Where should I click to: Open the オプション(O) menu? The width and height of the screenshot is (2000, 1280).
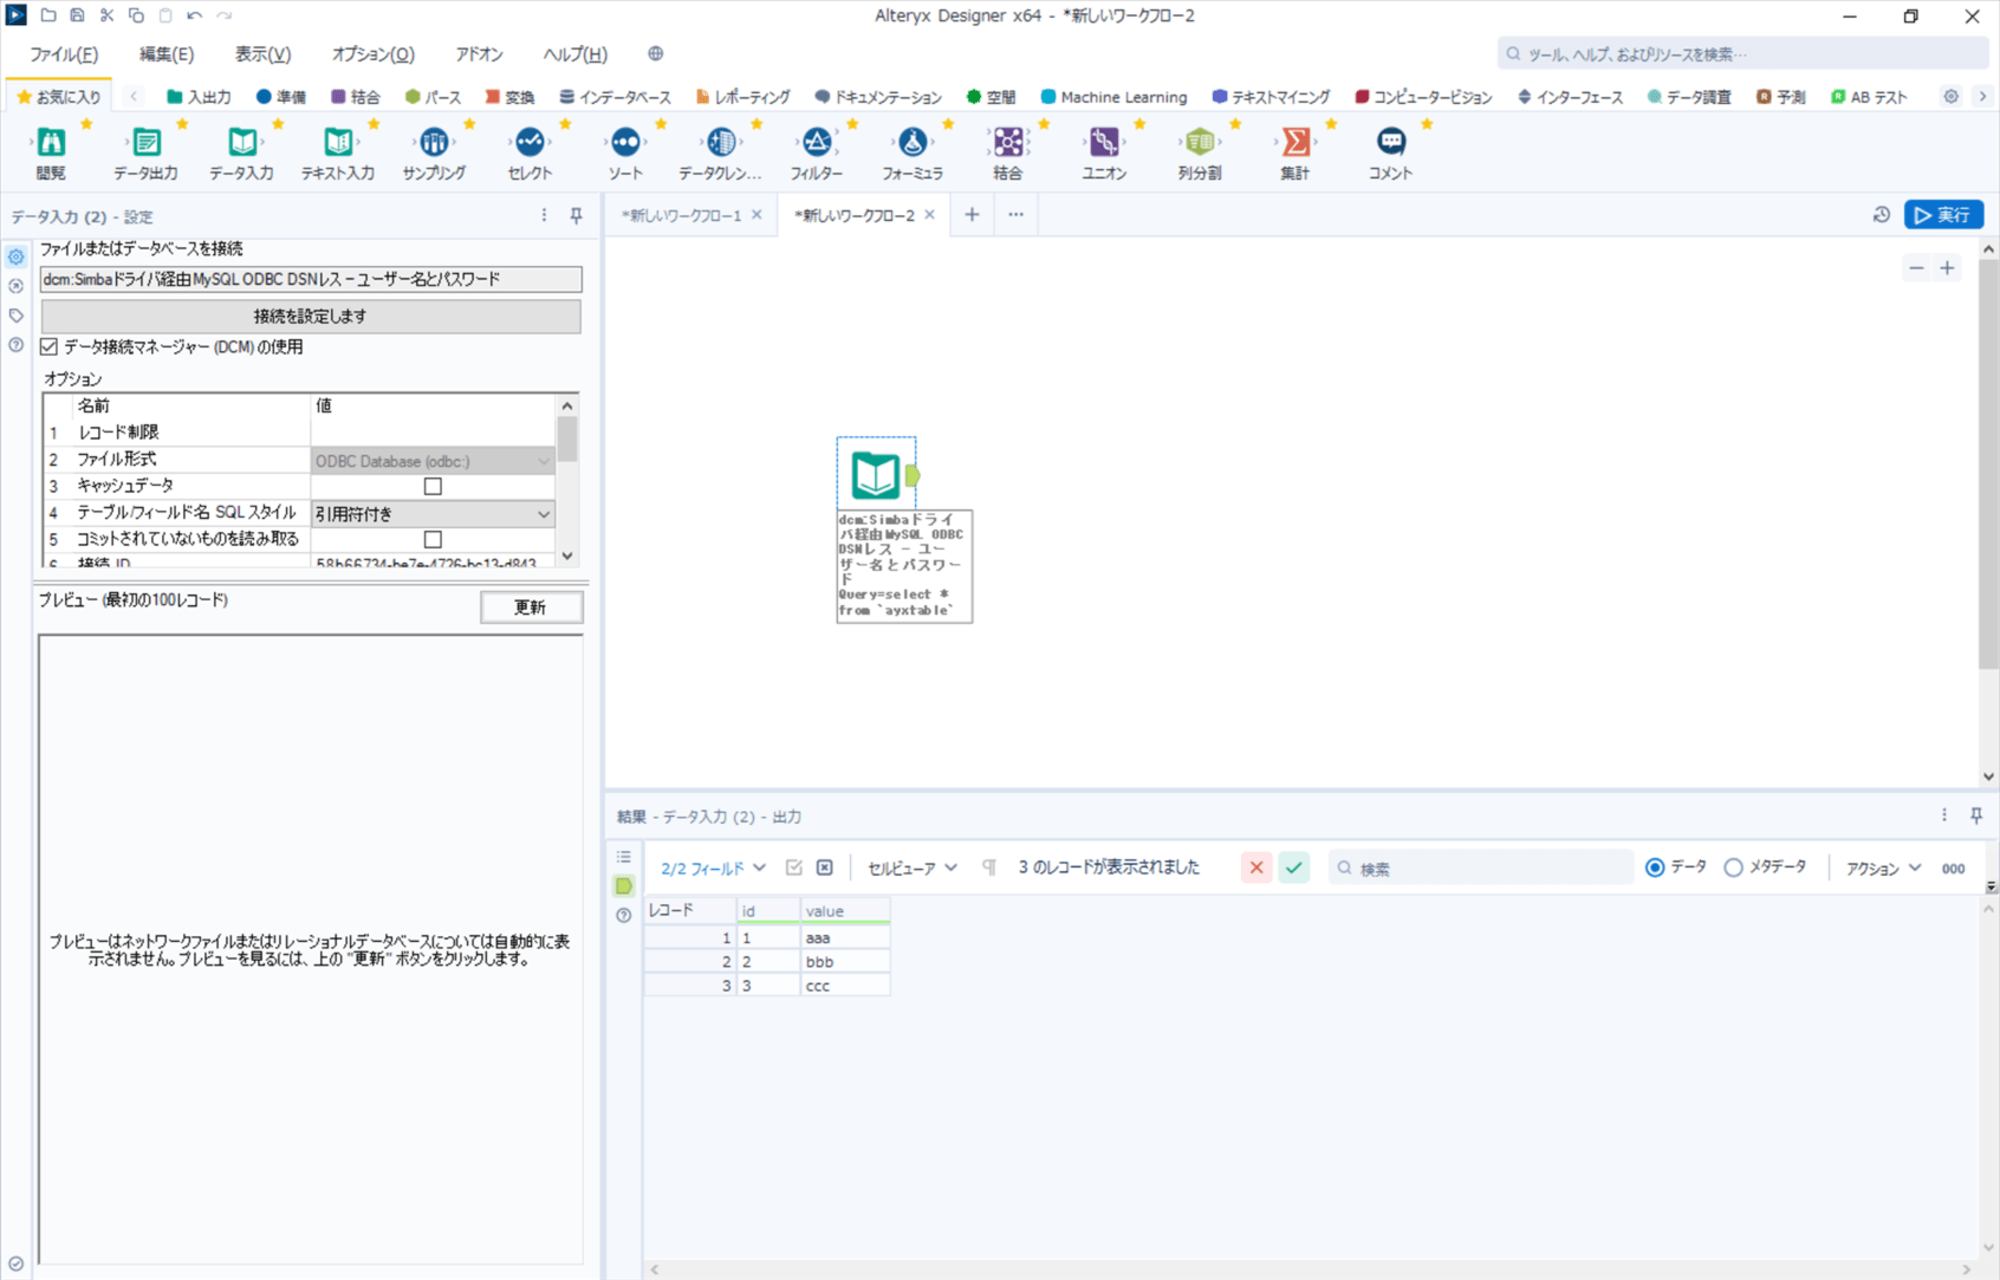click(x=373, y=54)
